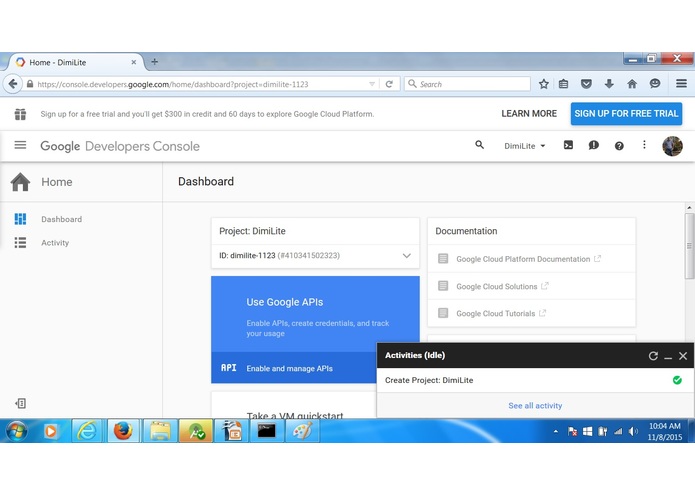Click the gift icon in free trial banner
Image resolution: width=695 pixels, height=494 pixels.
20,114
